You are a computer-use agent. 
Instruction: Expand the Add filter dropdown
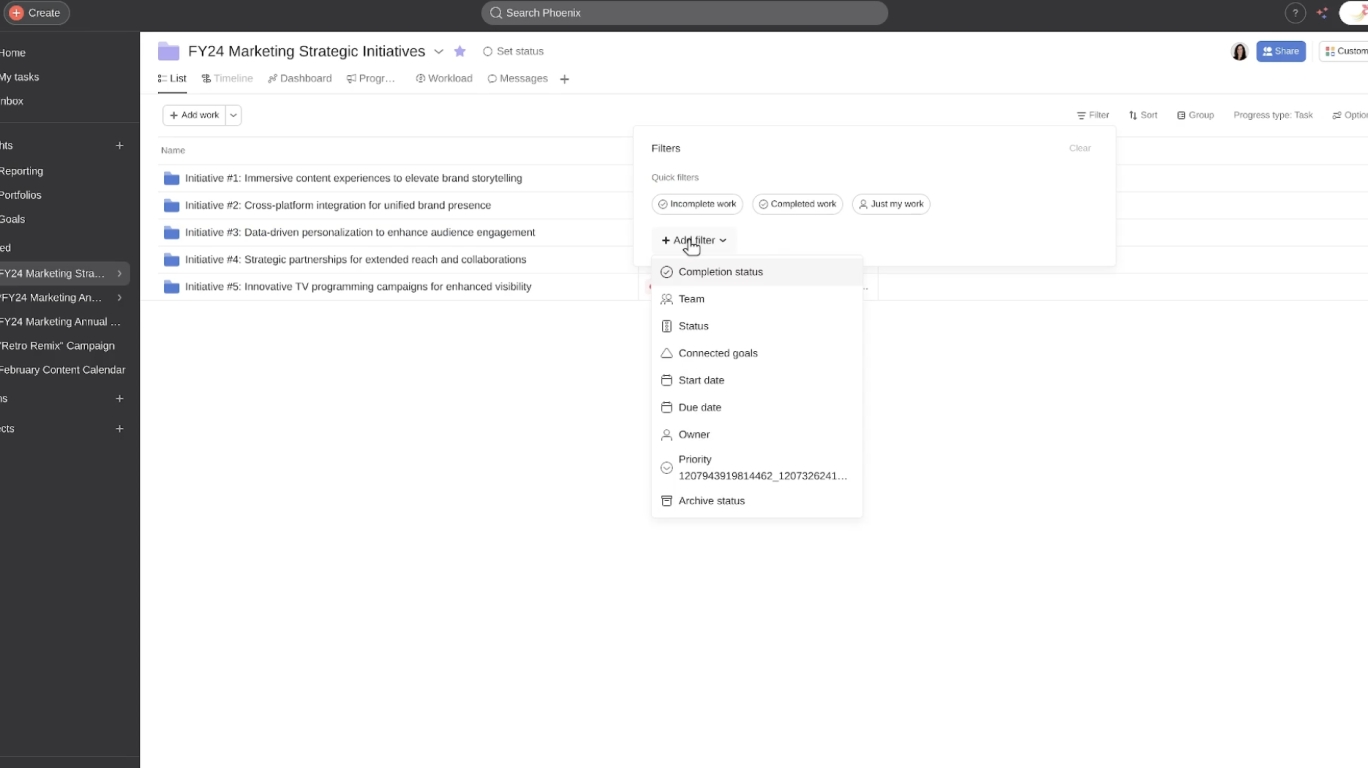693,240
